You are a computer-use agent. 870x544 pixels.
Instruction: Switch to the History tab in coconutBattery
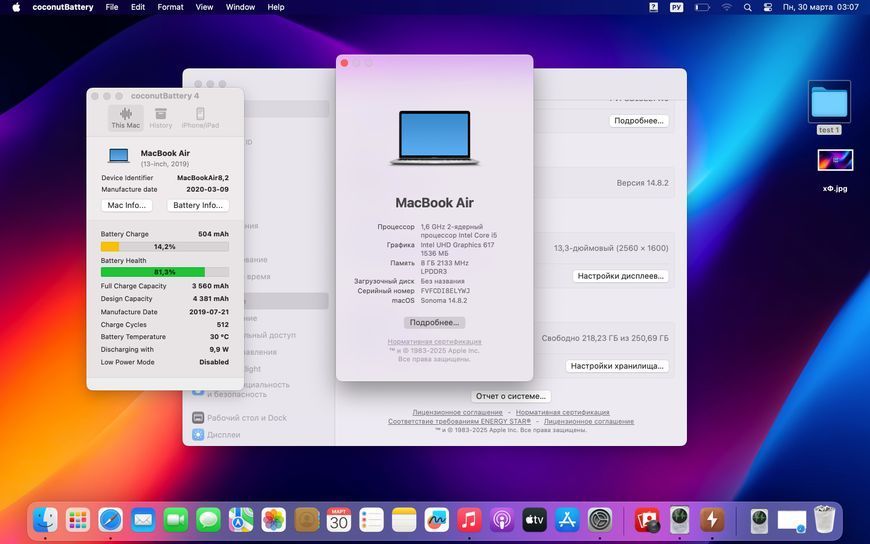(x=161, y=118)
